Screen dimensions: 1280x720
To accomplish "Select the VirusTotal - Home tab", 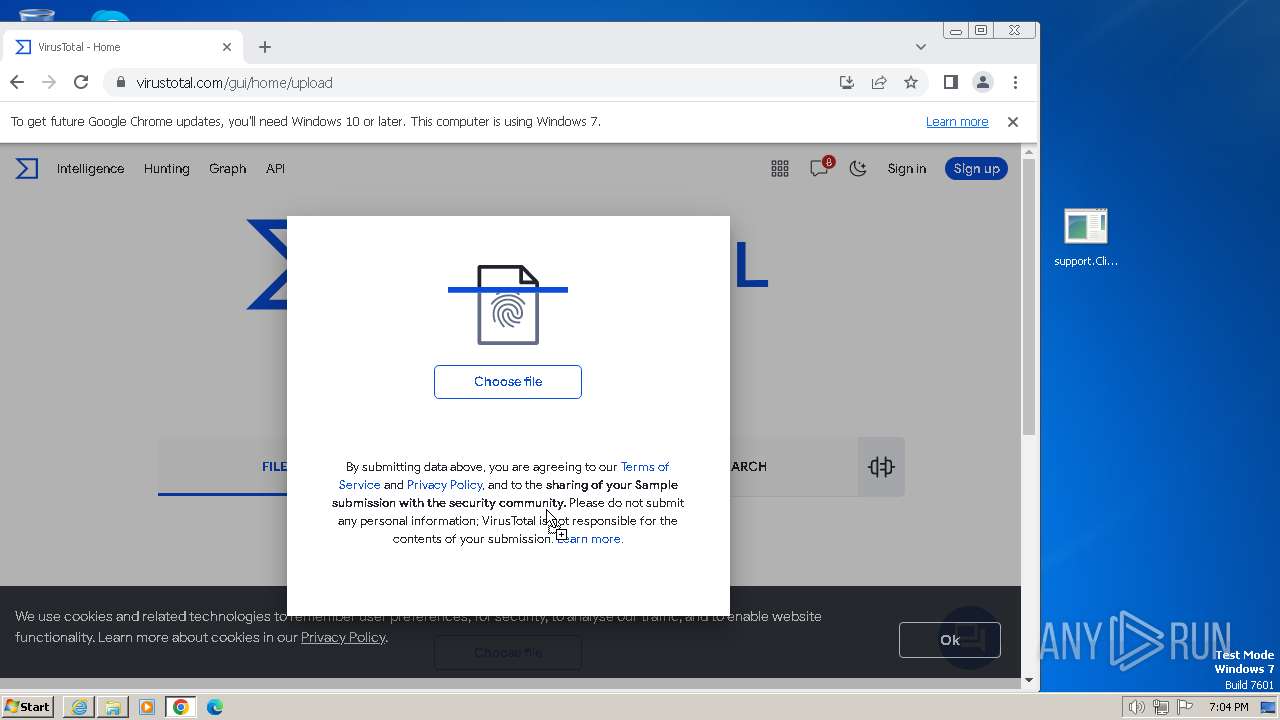I will point(123,47).
